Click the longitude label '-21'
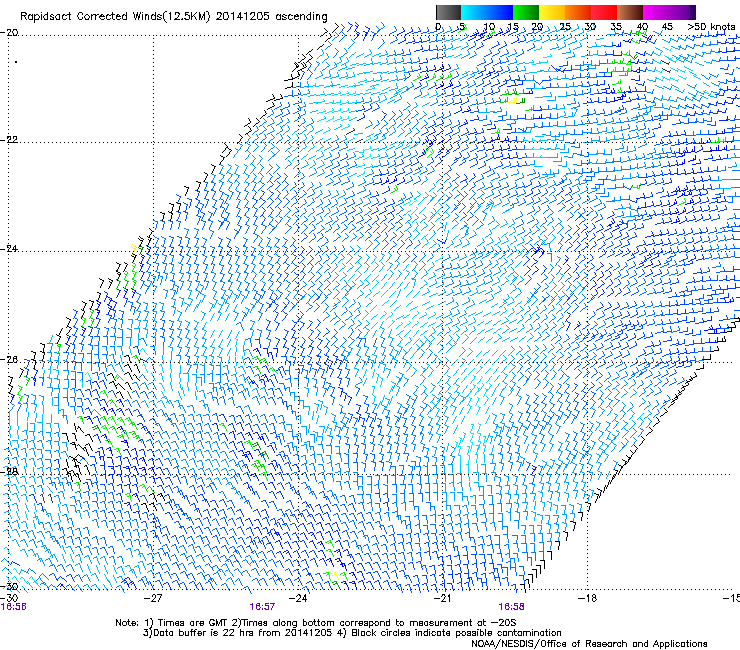740x650 pixels. pos(442,599)
